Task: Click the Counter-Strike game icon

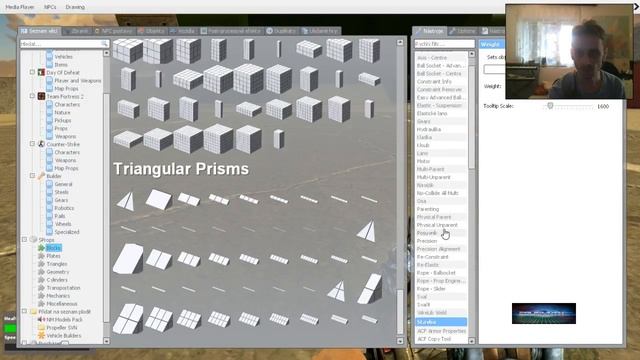Action: (41, 144)
